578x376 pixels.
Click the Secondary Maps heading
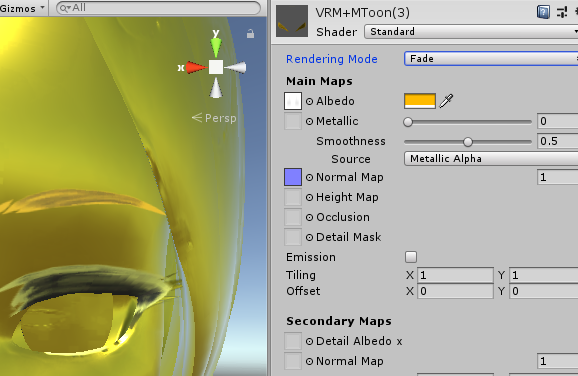(339, 321)
